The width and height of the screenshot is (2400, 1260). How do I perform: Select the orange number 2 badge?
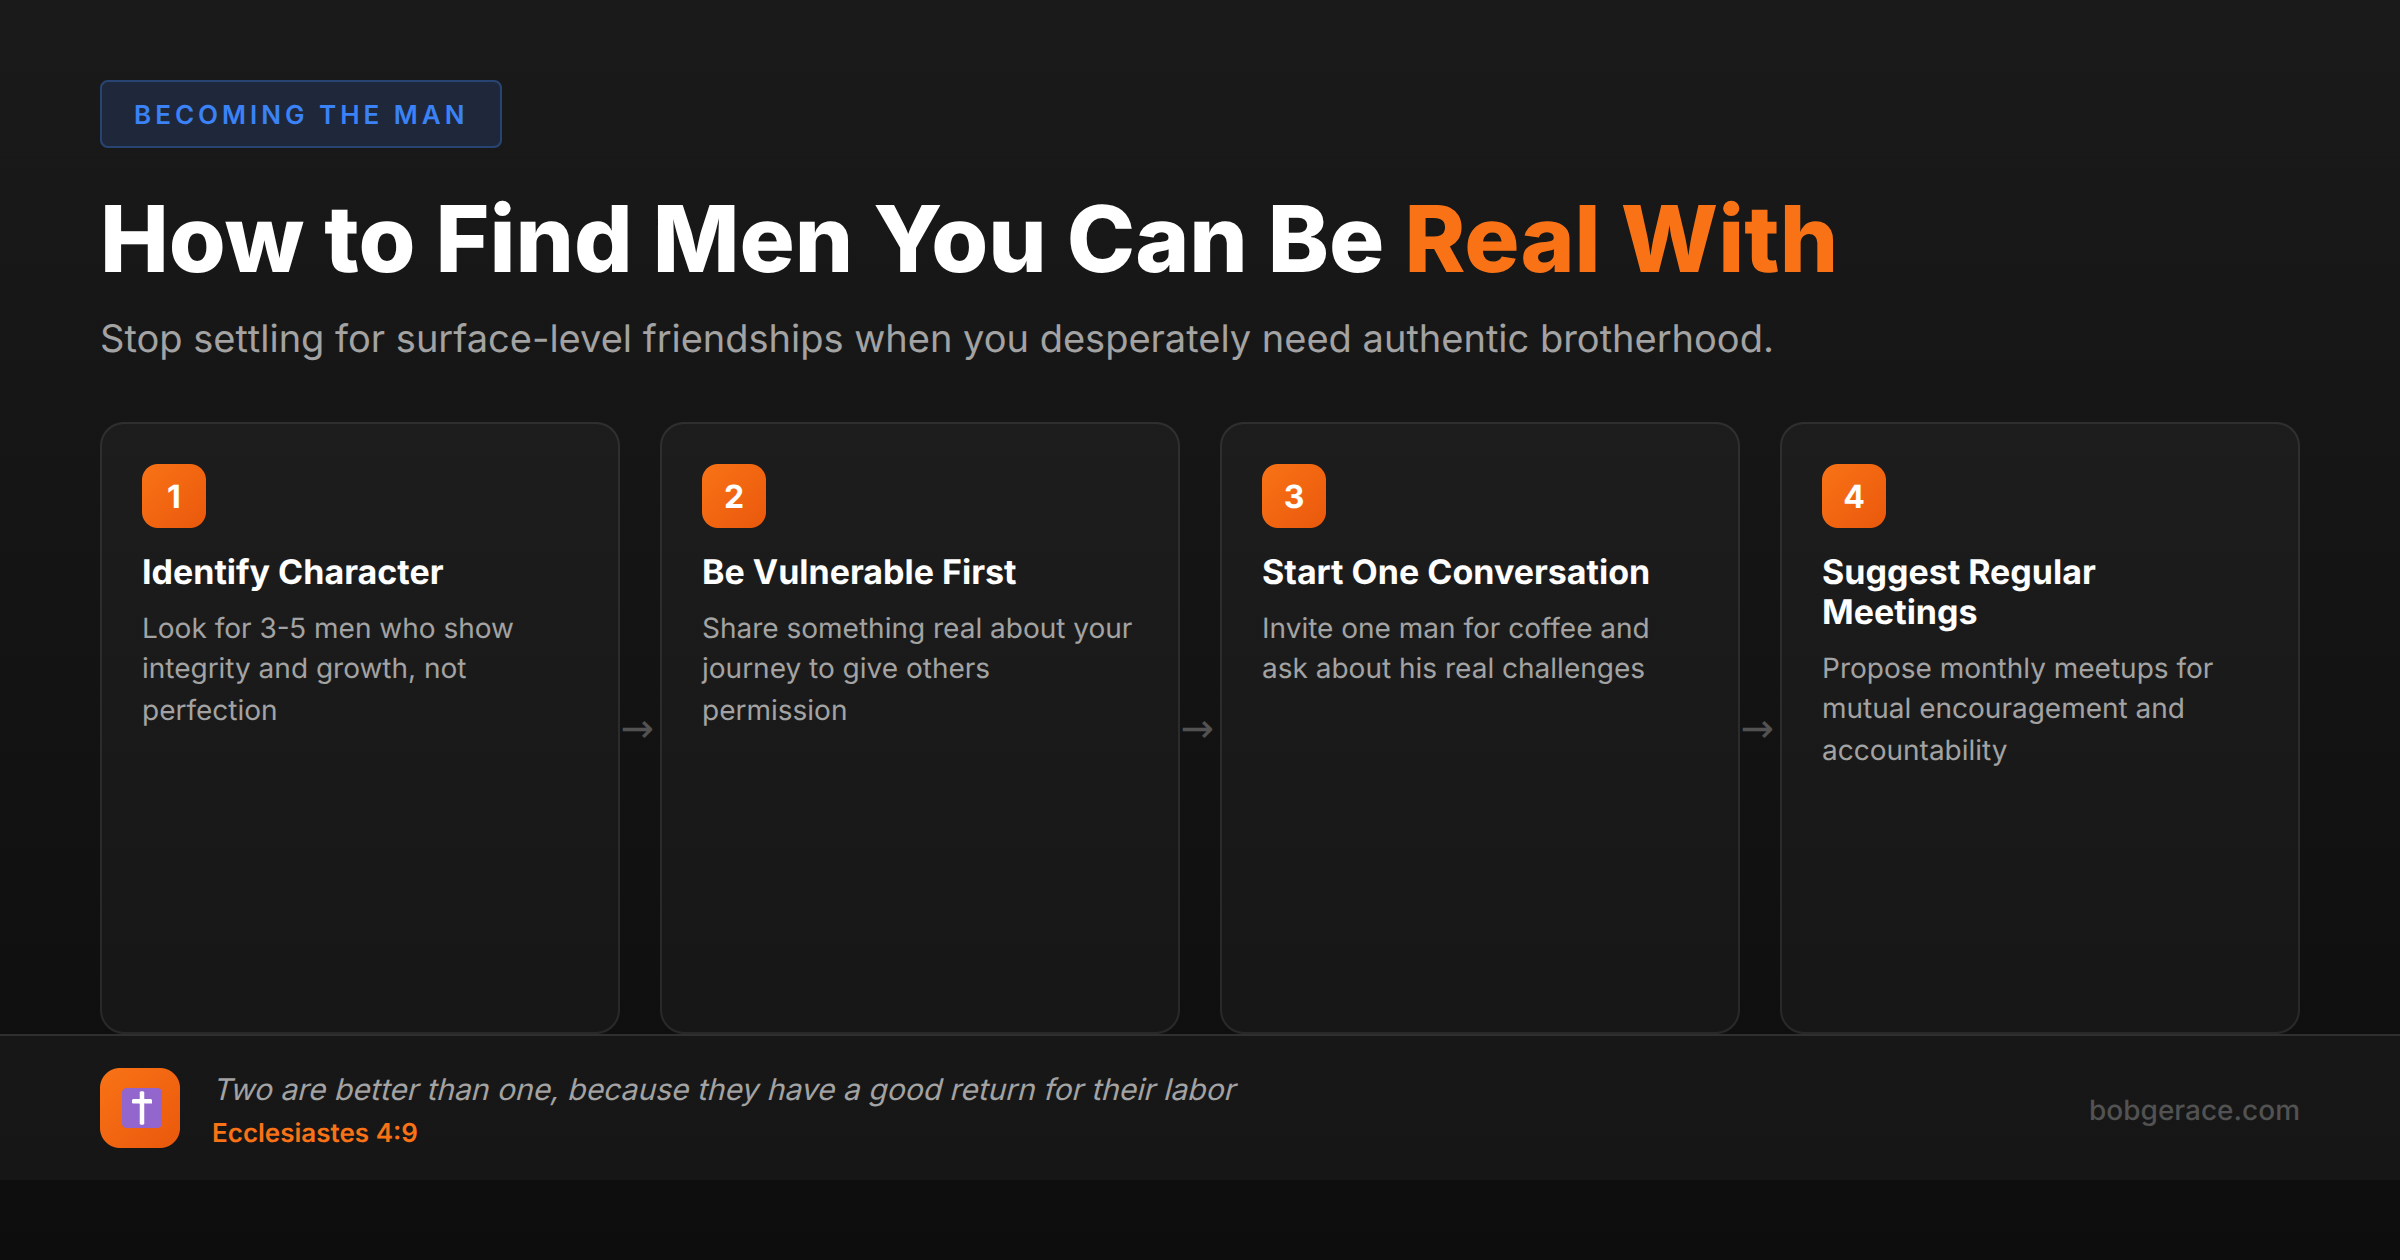(x=733, y=494)
